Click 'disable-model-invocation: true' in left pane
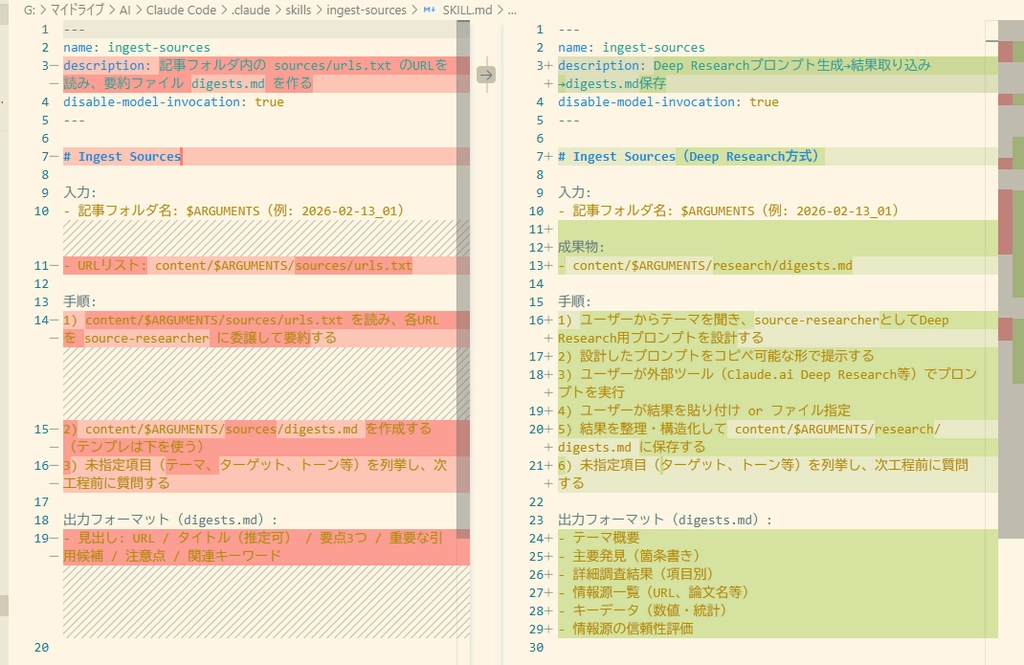This screenshot has width=1024, height=665. tap(174, 102)
